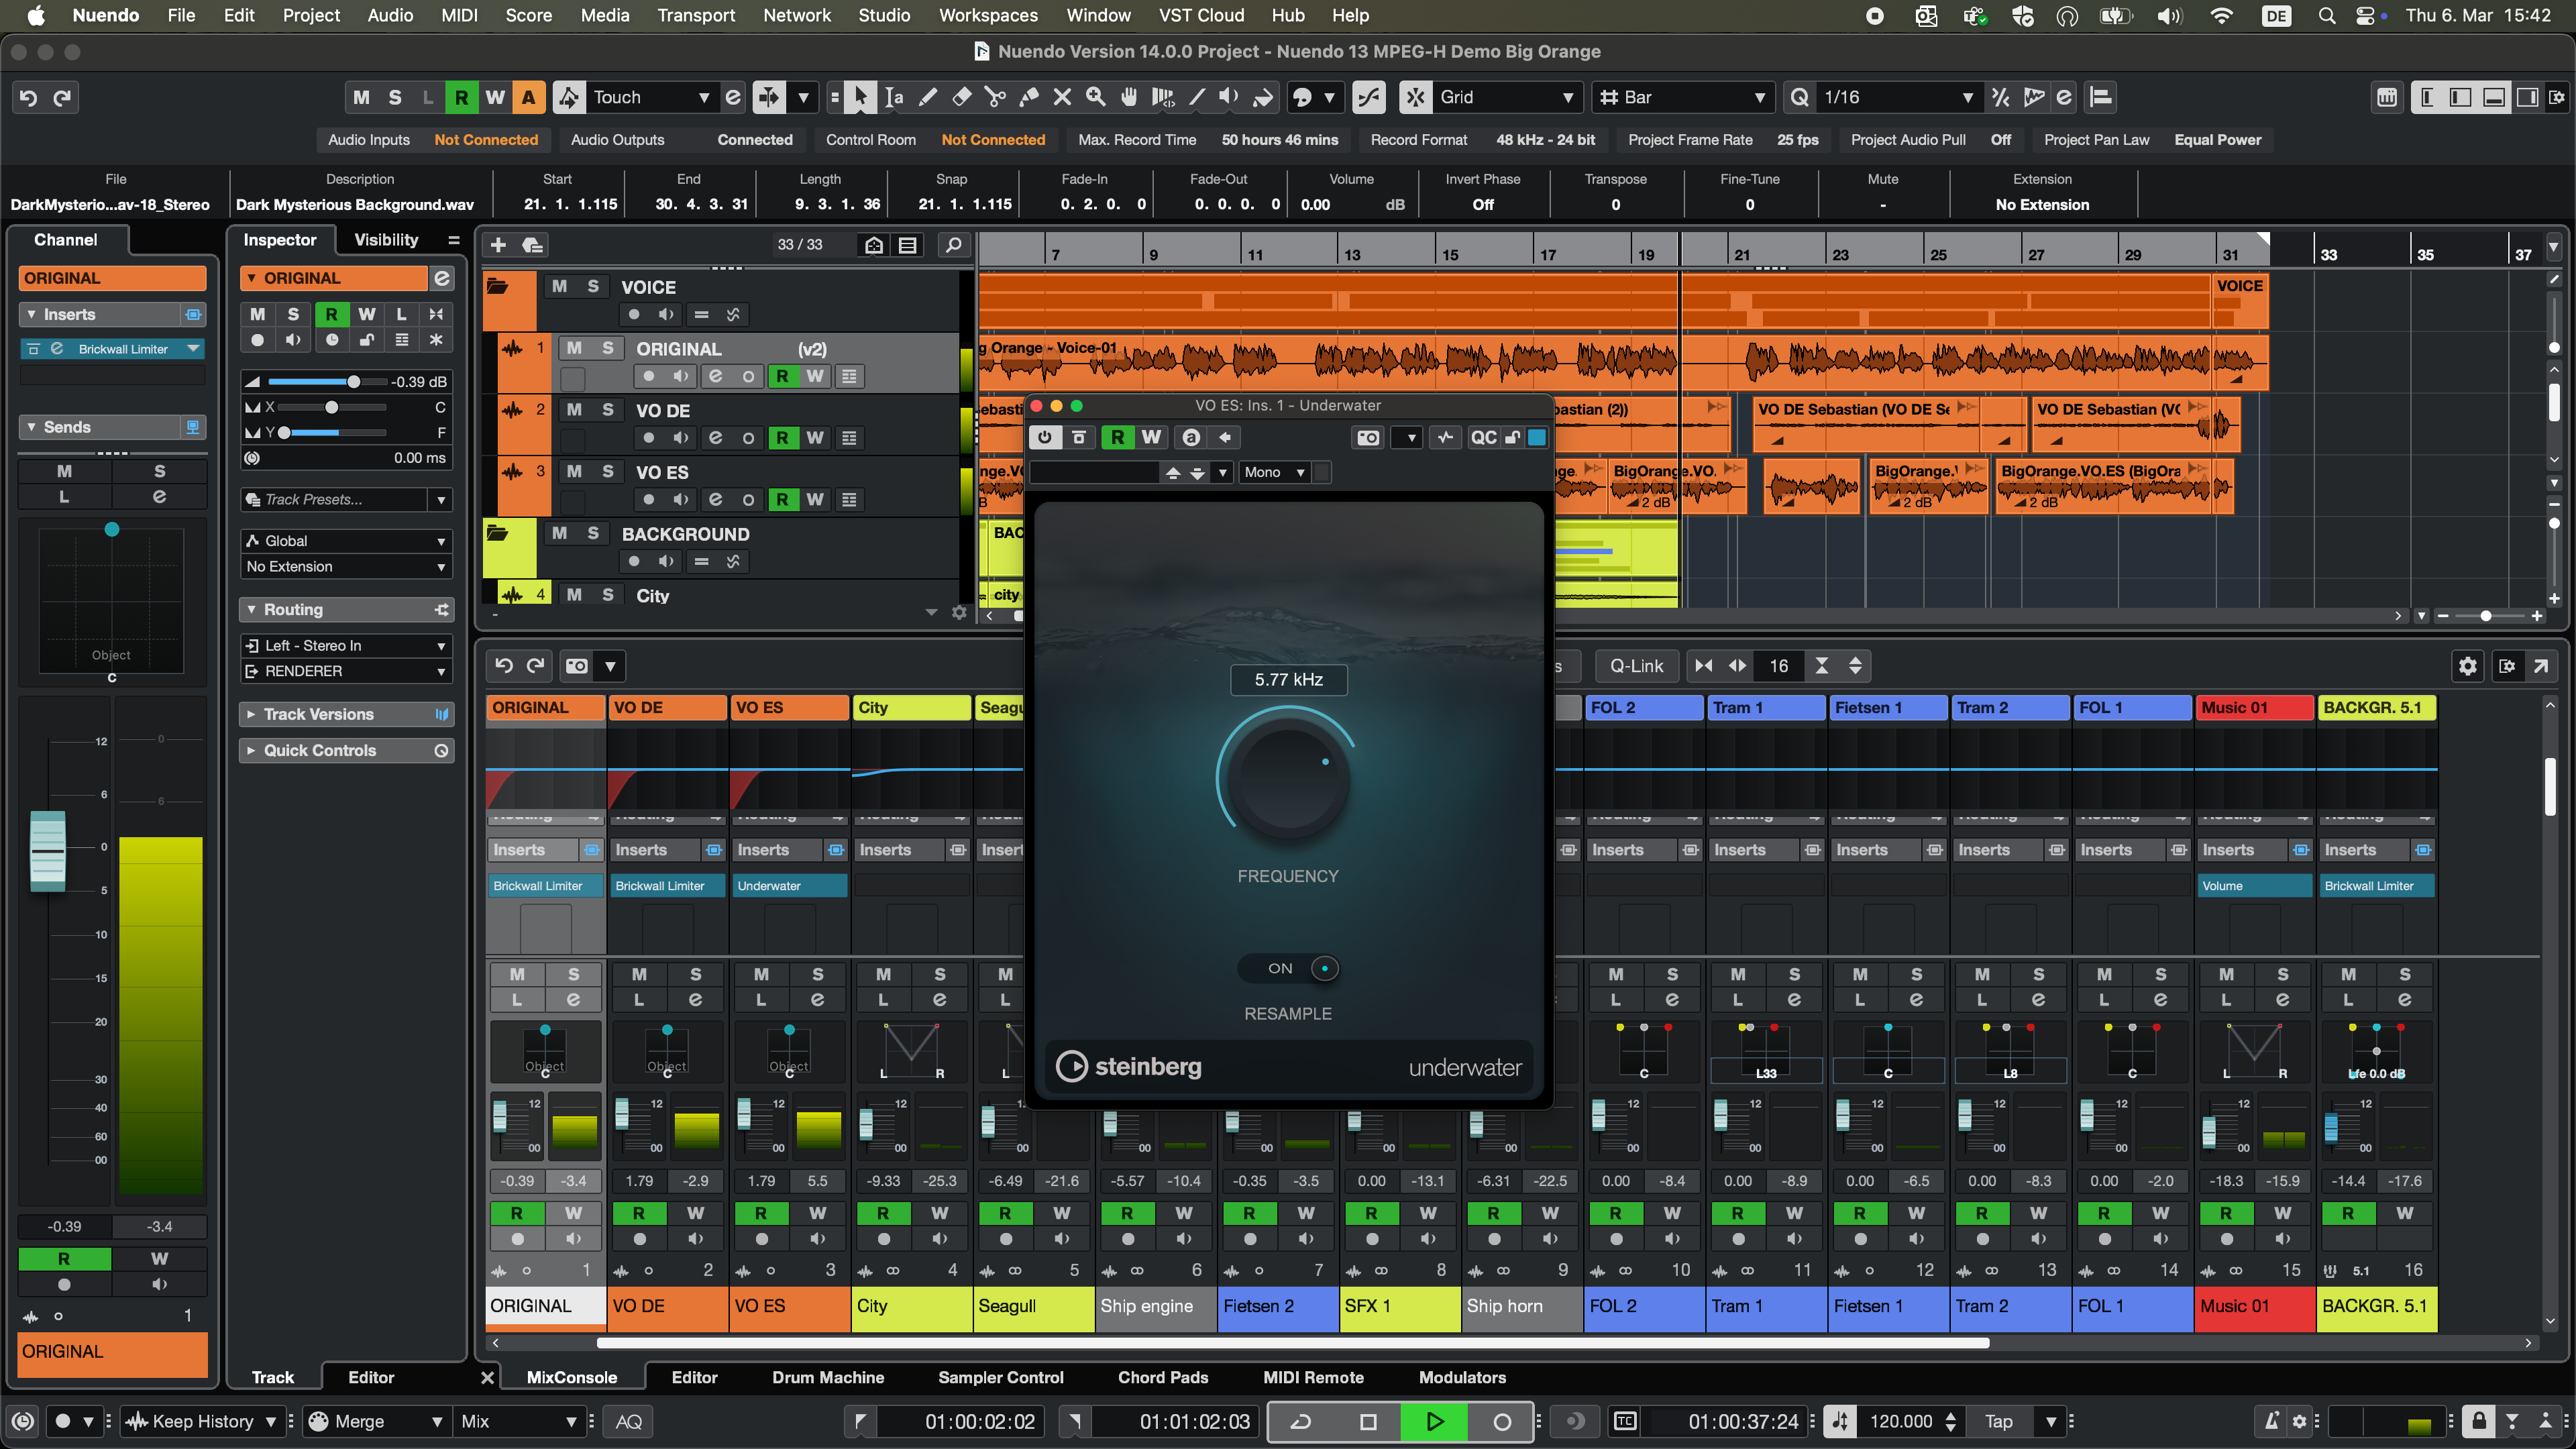Select the Glue tool in toolbar
This screenshot has height=1449, width=2576.
click(1028, 97)
